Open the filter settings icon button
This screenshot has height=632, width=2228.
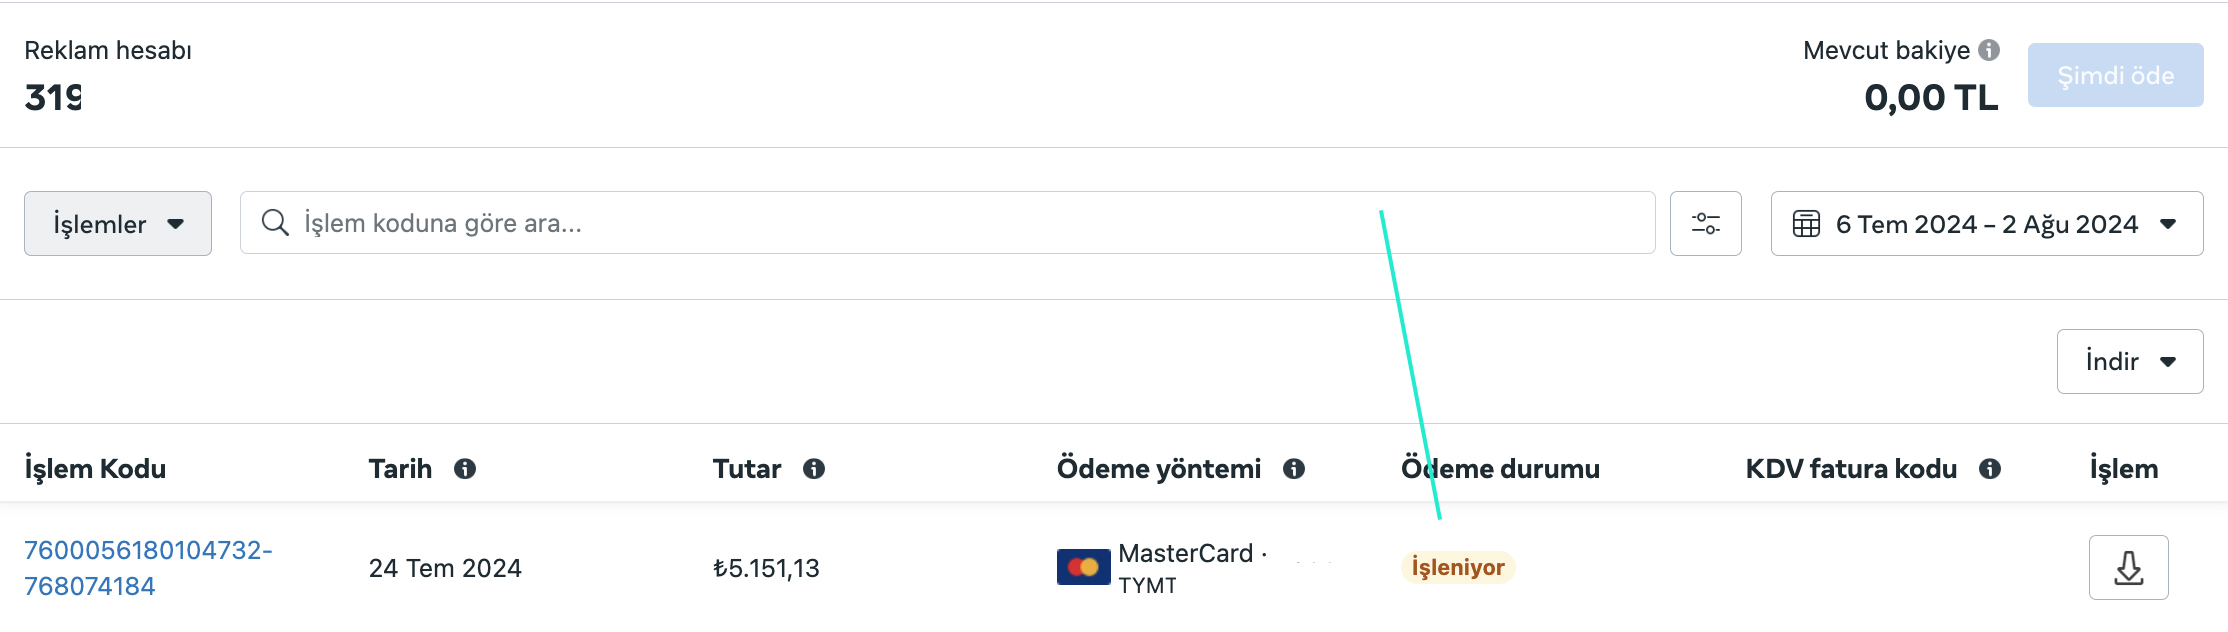[x=1706, y=223]
